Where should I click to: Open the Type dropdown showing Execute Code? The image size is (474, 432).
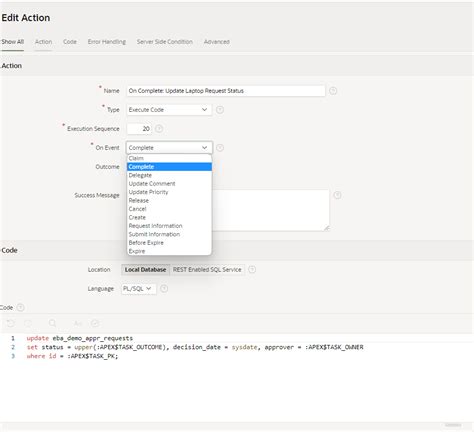[x=169, y=110]
